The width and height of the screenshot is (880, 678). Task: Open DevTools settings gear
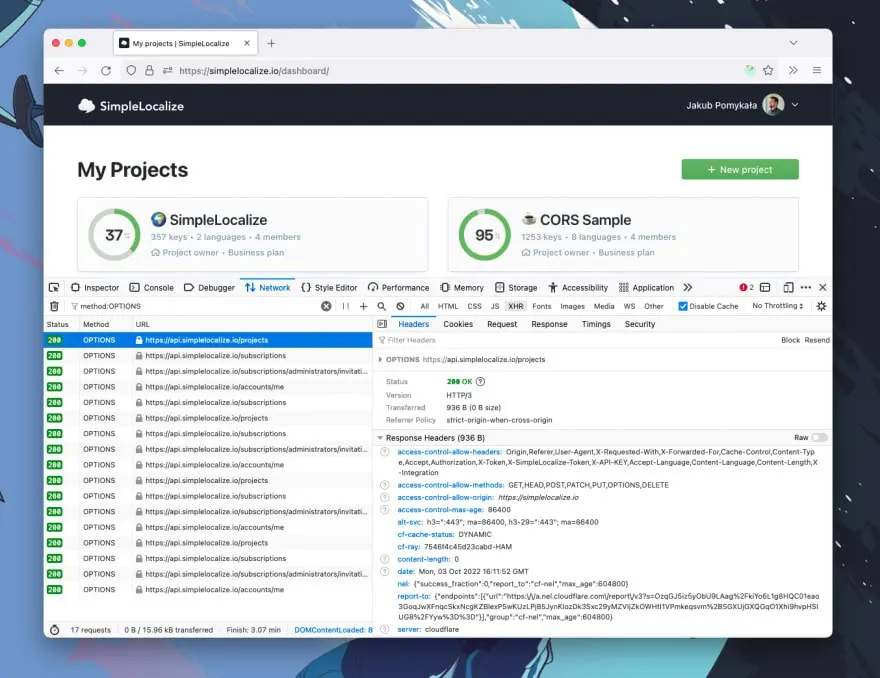point(822,306)
